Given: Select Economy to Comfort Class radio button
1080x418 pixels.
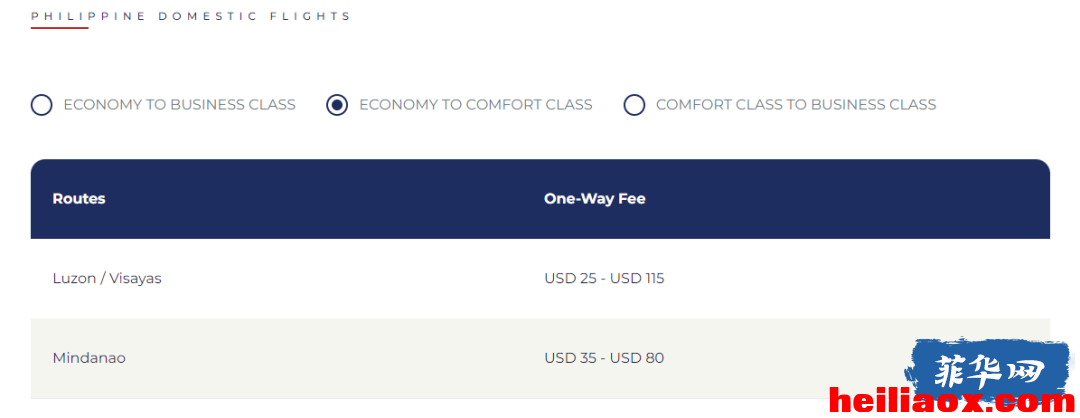Looking at the screenshot, I should (337, 105).
